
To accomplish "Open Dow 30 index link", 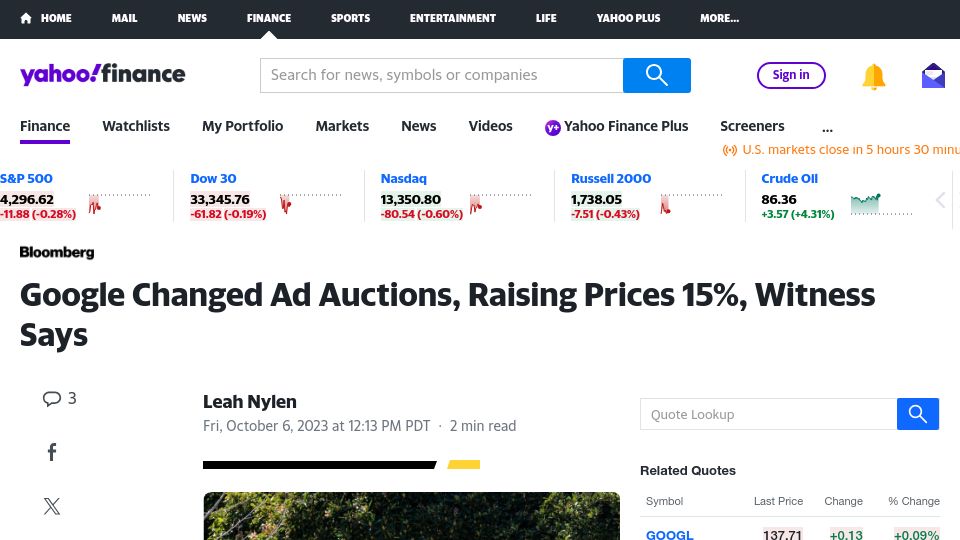I will pyautogui.click(x=213, y=179).
